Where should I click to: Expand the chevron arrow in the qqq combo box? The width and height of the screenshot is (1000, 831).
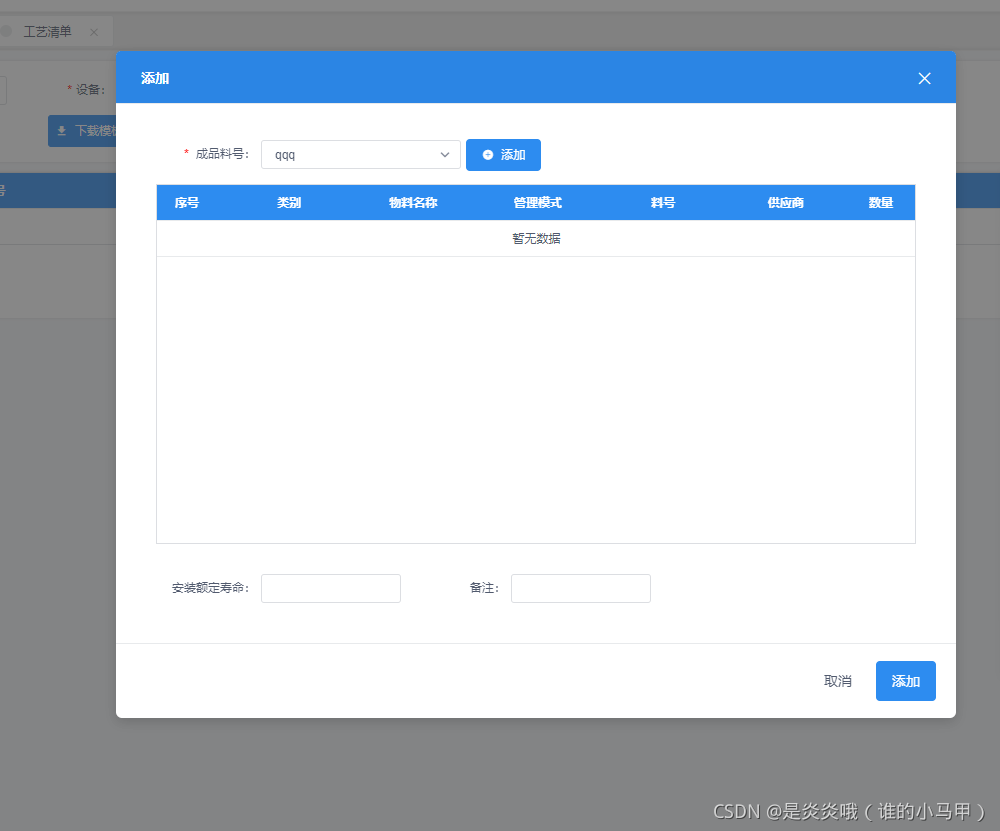446,155
